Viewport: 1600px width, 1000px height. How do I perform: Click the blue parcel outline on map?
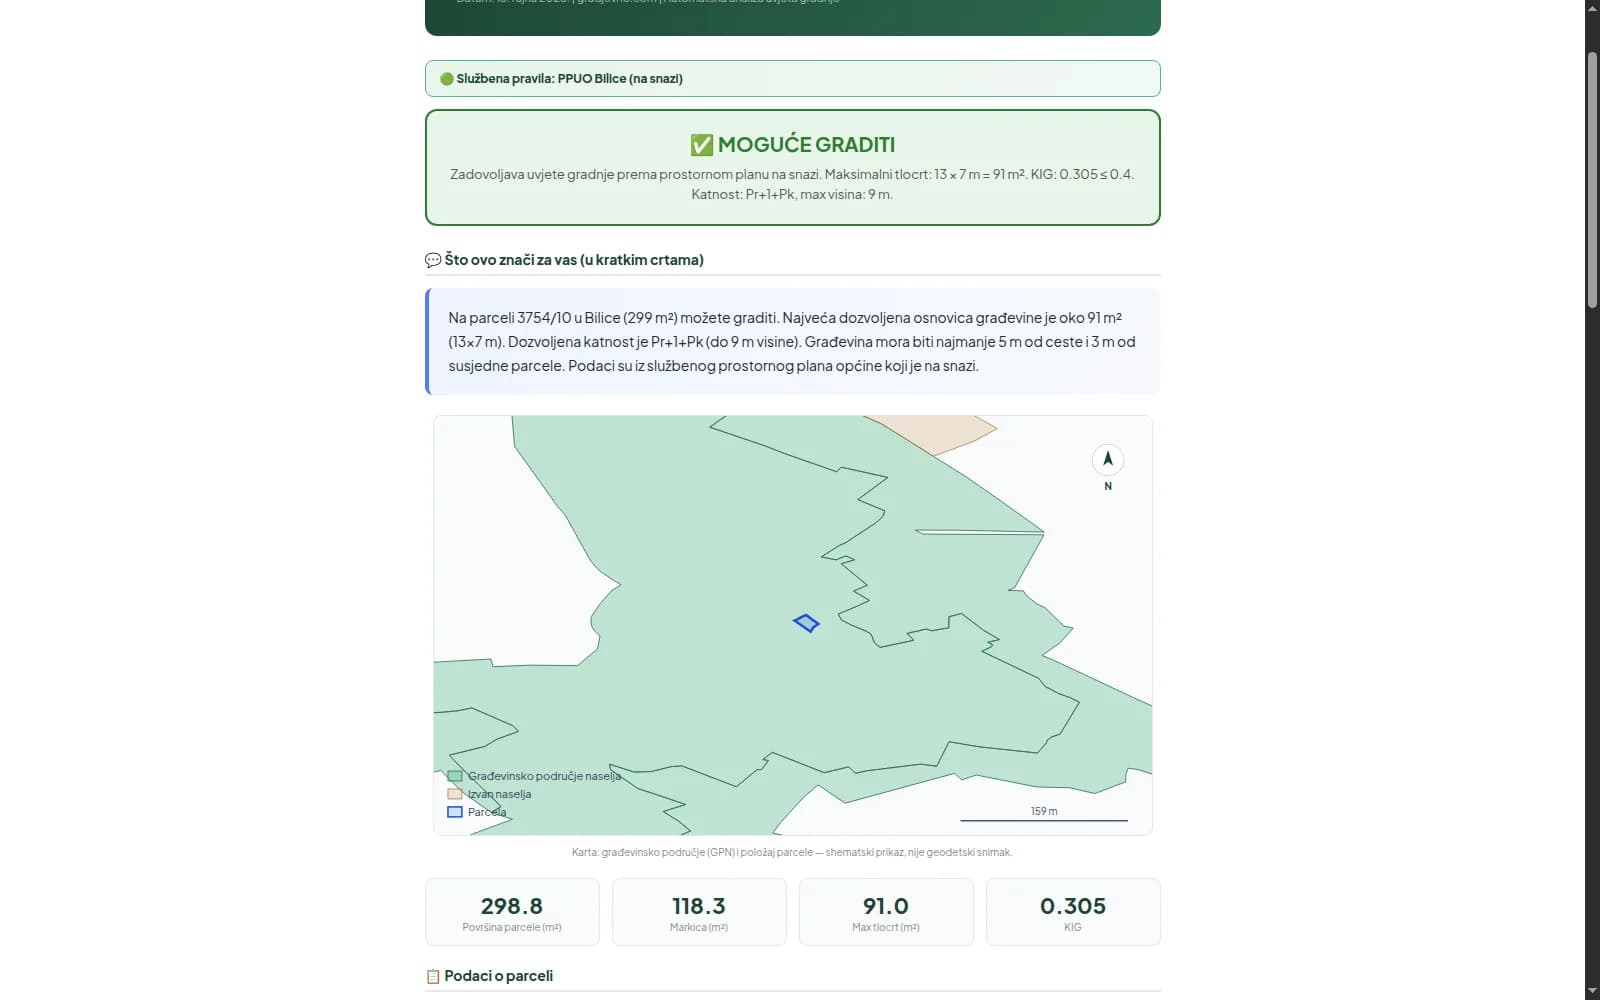coord(806,623)
